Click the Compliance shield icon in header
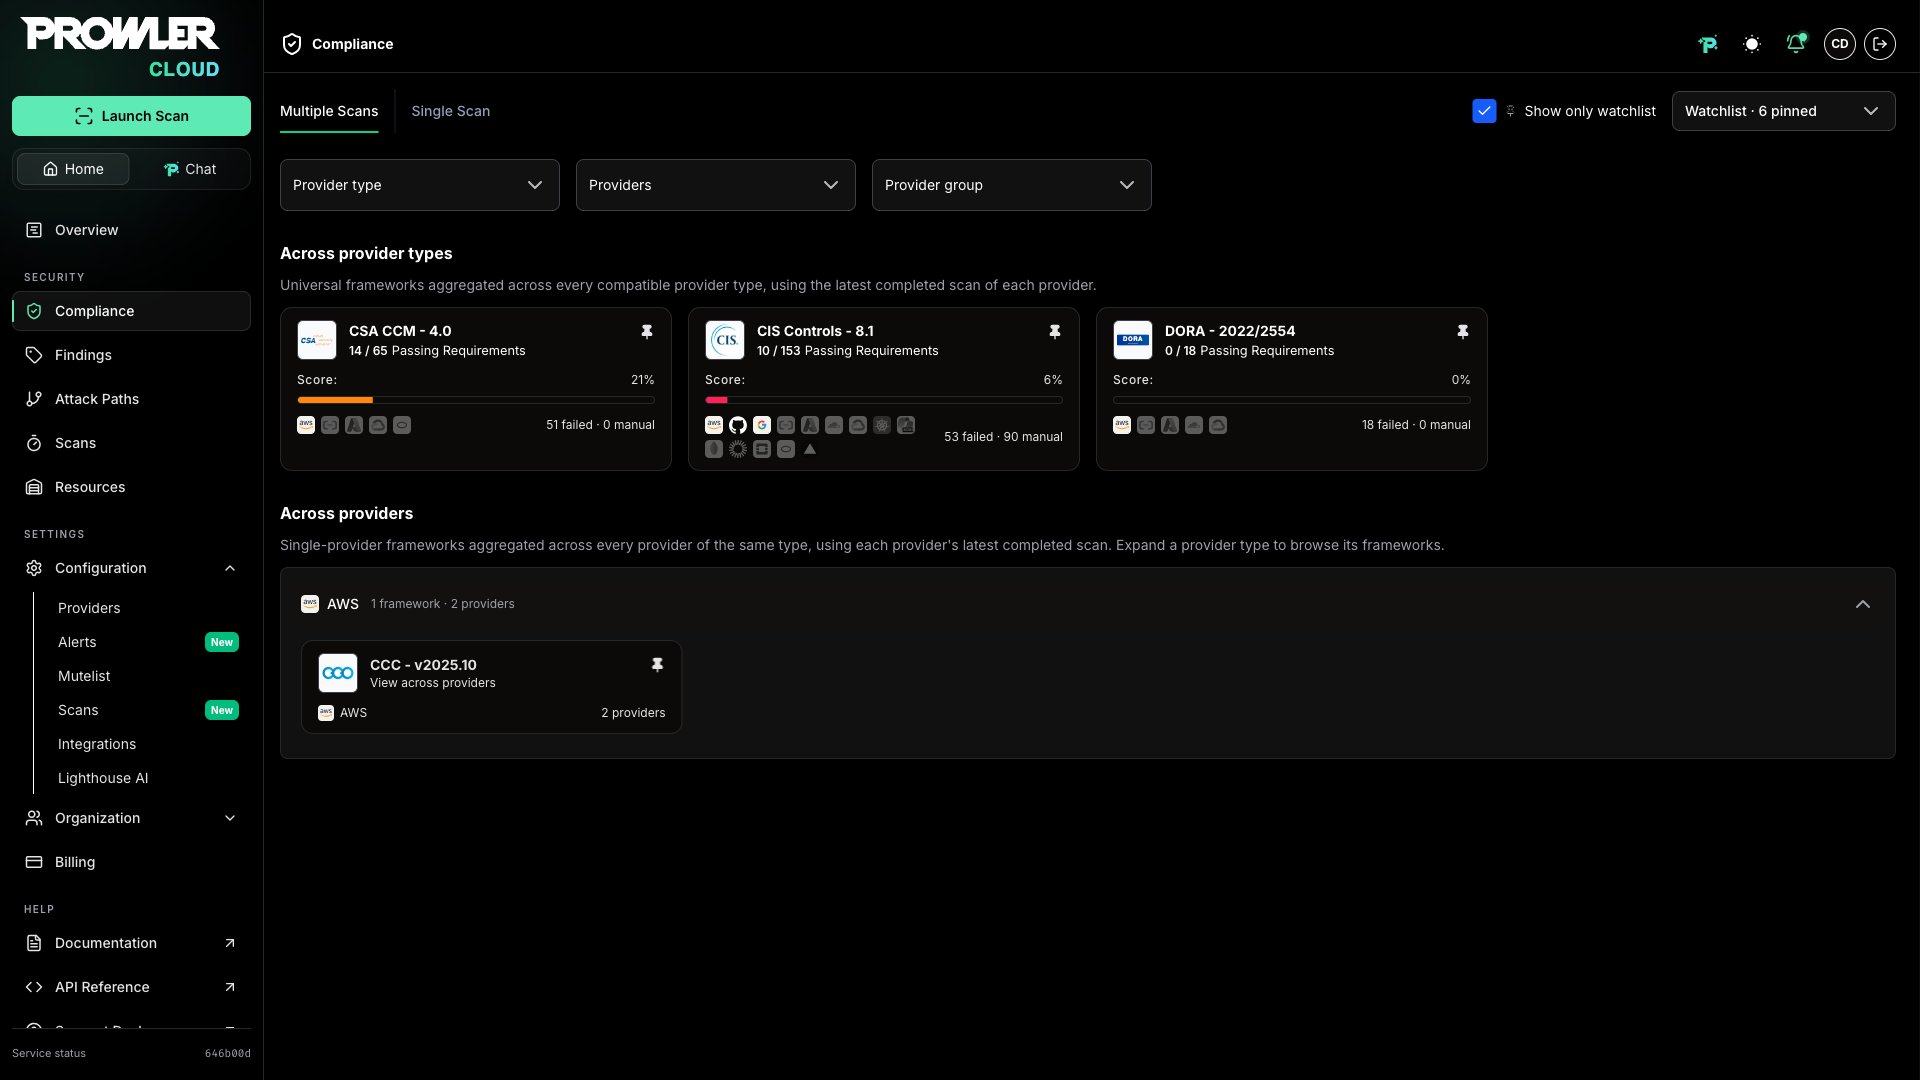1920x1080 pixels. [292, 44]
